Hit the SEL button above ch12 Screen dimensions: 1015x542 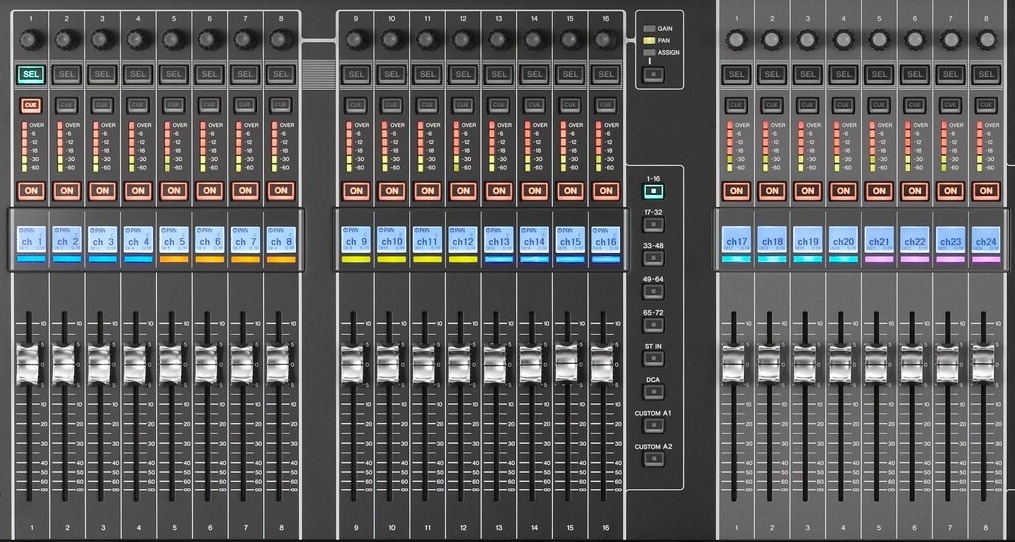[463, 74]
